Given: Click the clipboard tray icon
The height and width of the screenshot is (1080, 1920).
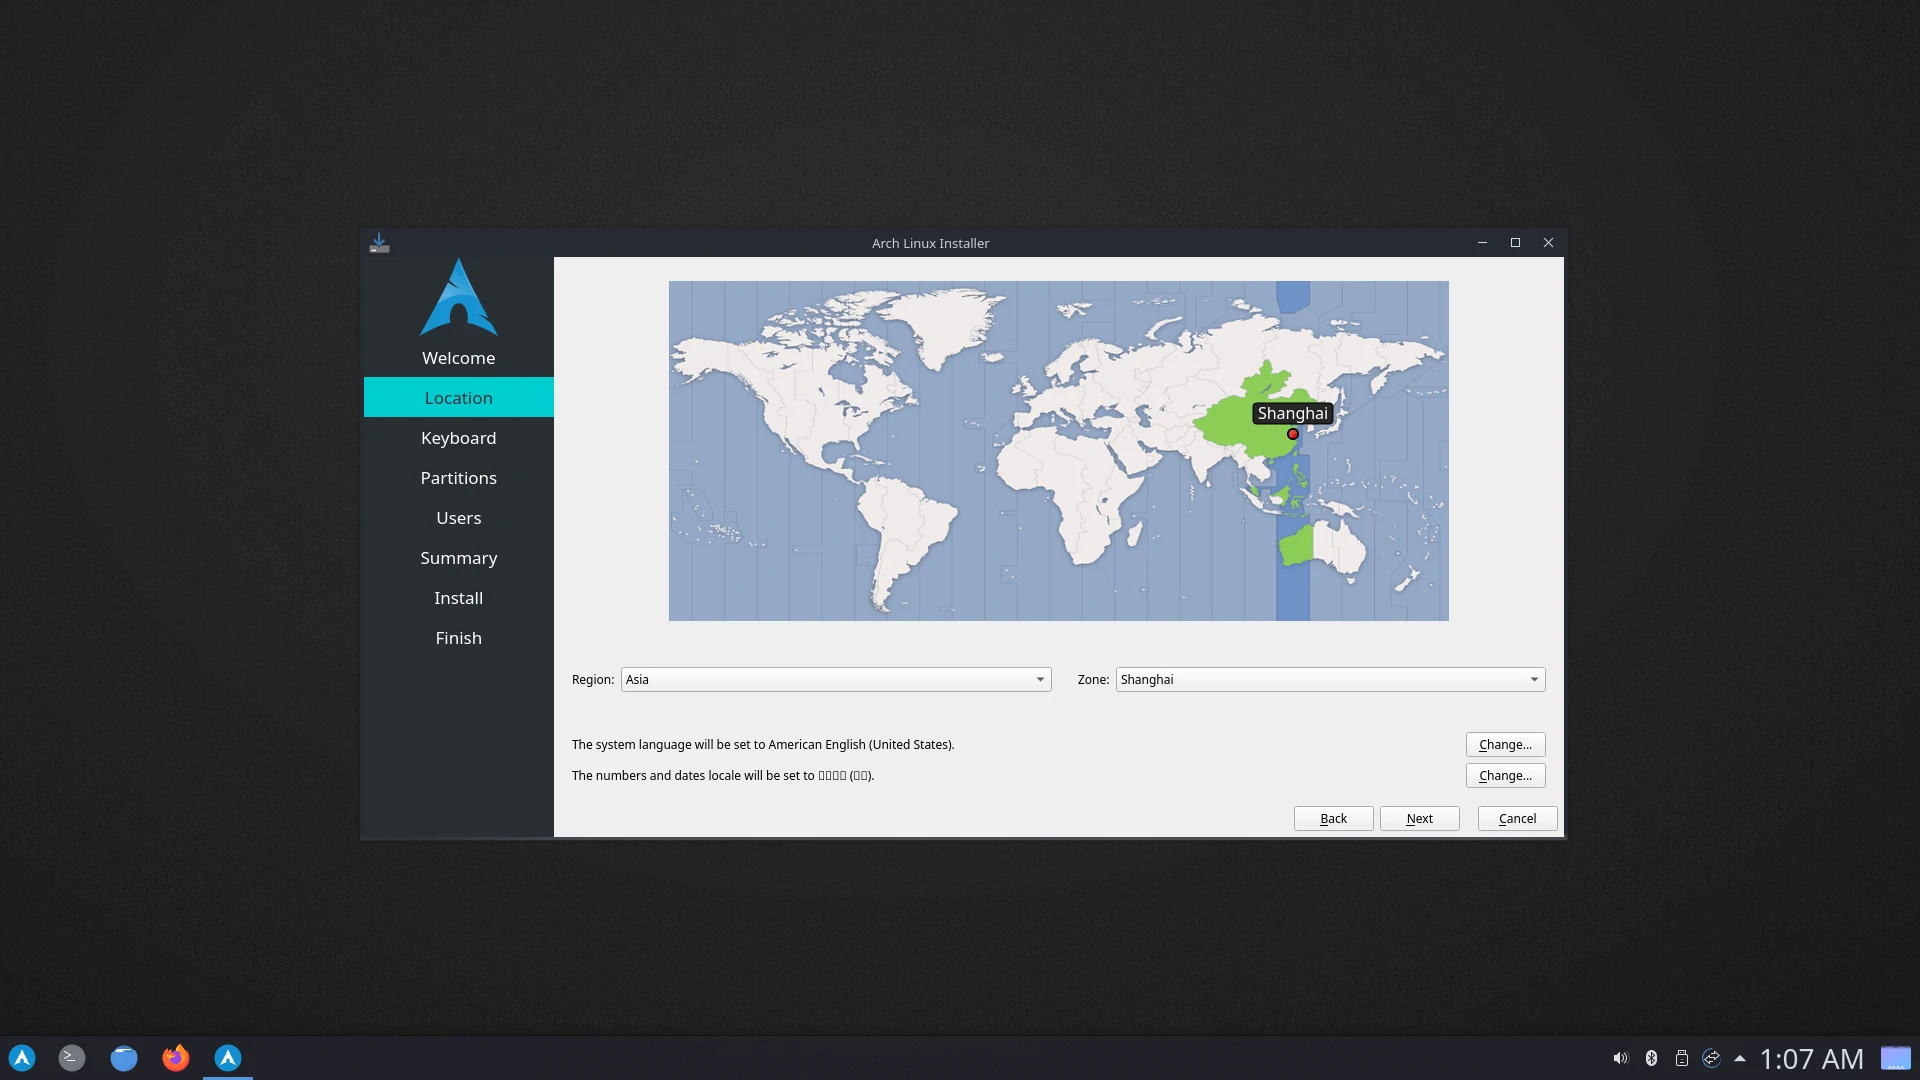Looking at the screenshot, I should [1682, 1058].
